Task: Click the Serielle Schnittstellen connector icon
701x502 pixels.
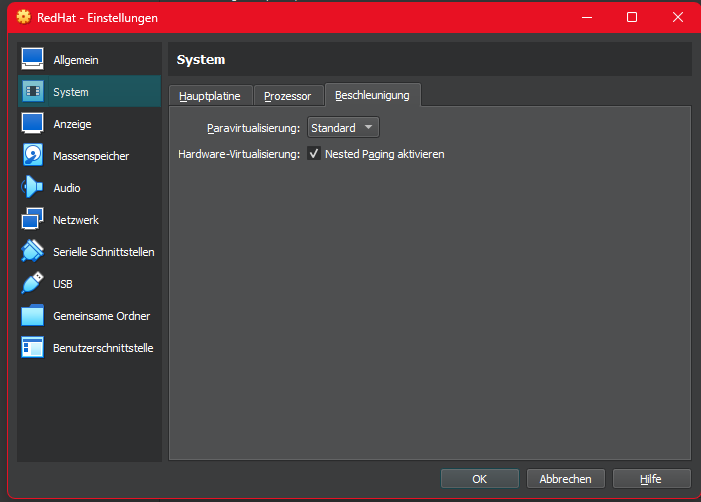Action: [33, 251]
